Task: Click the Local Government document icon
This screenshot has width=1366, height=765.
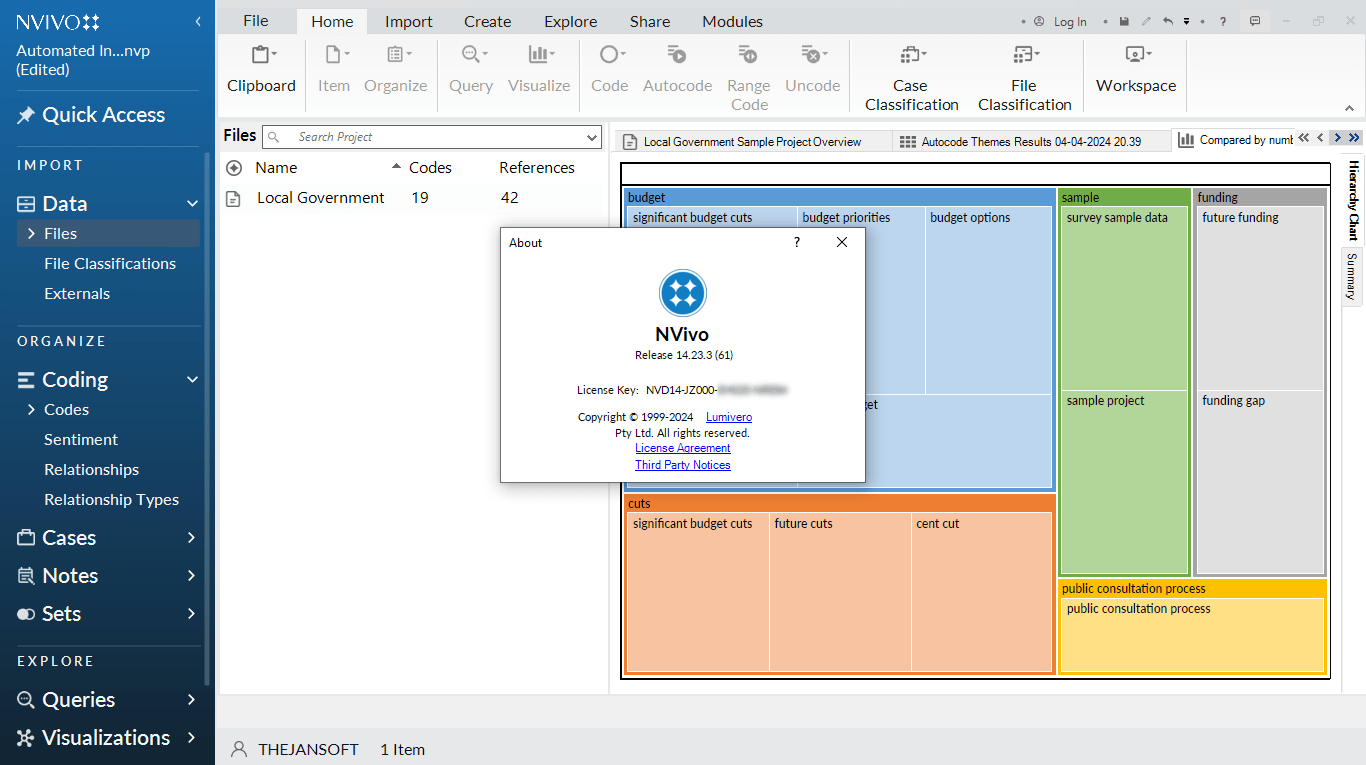Action: 233,198
